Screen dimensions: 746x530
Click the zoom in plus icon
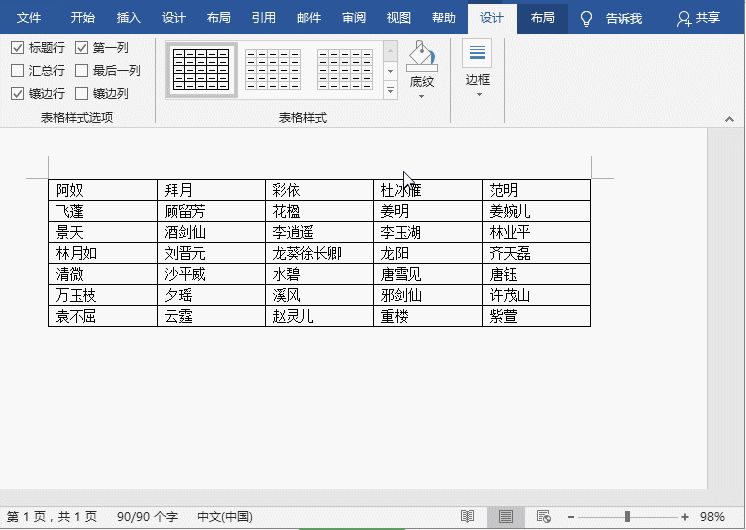click(x=685, y=517)
